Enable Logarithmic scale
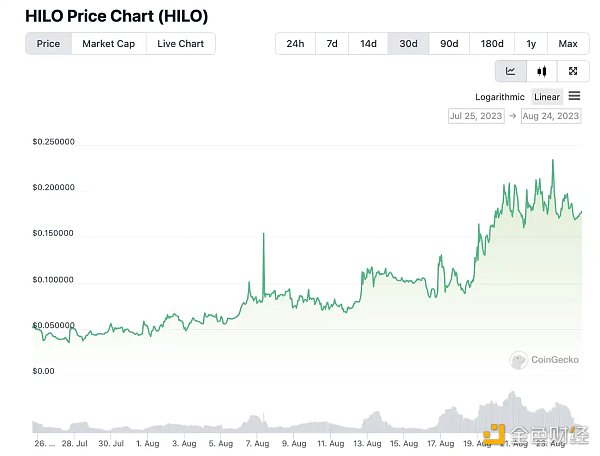Image resolution: width=600 pixels, height=456 pixels. pos(501,97)
